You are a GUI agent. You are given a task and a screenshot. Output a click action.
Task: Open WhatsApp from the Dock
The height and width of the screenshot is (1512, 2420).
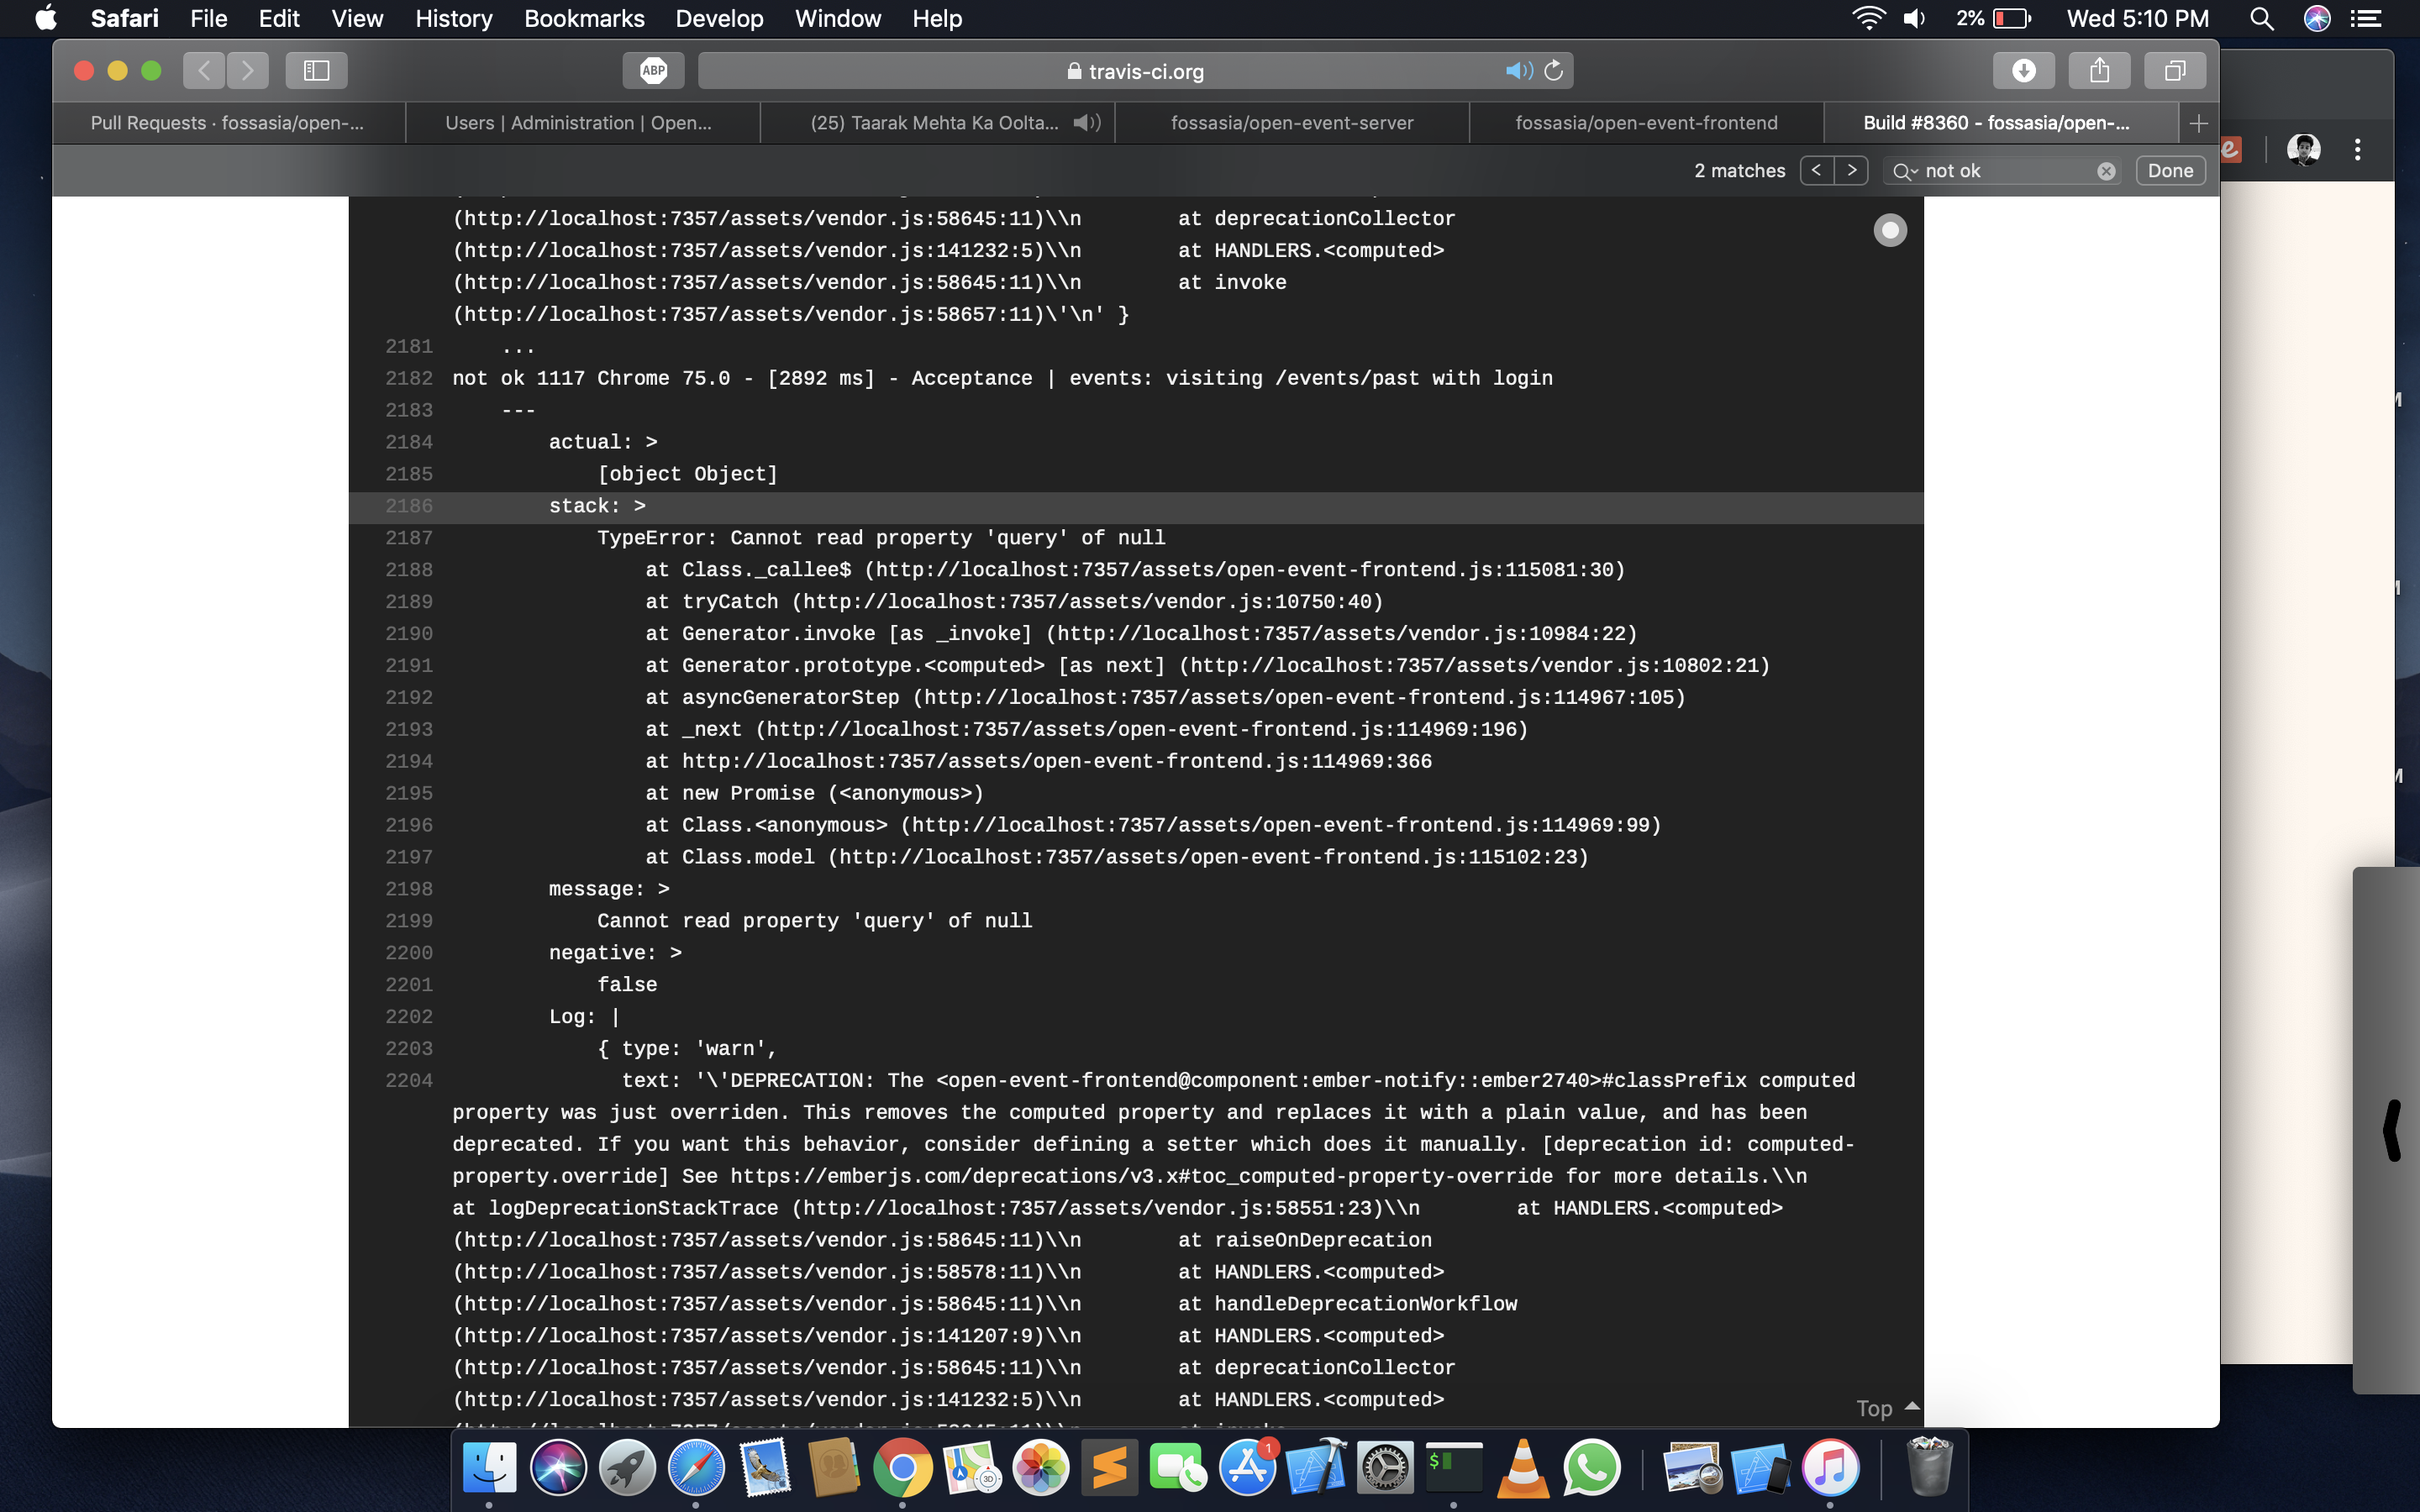point(1591,1467)
